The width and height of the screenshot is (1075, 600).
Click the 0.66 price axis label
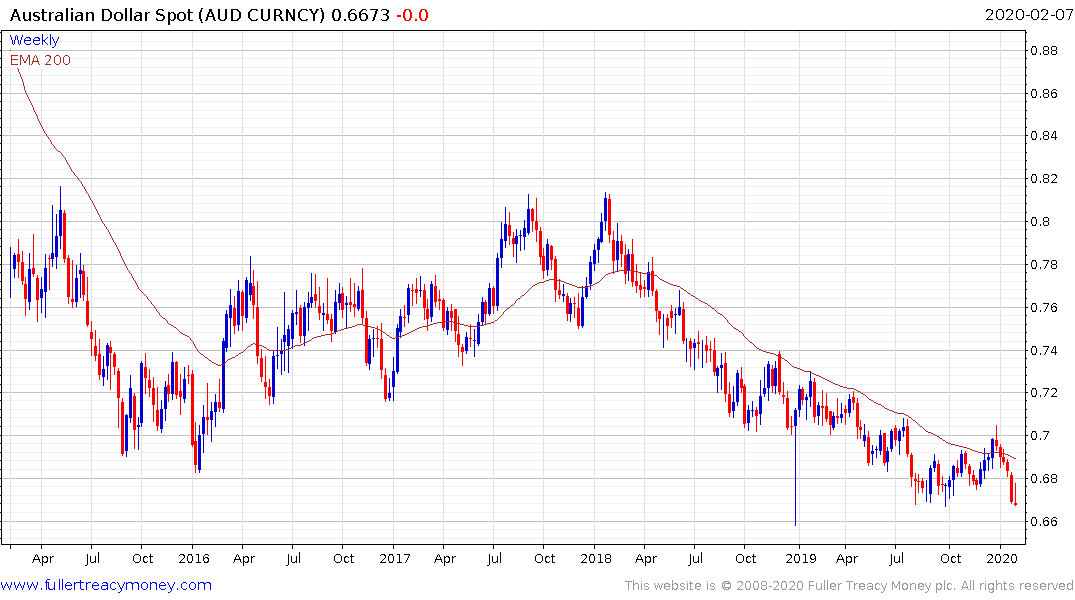point(1044,522)
